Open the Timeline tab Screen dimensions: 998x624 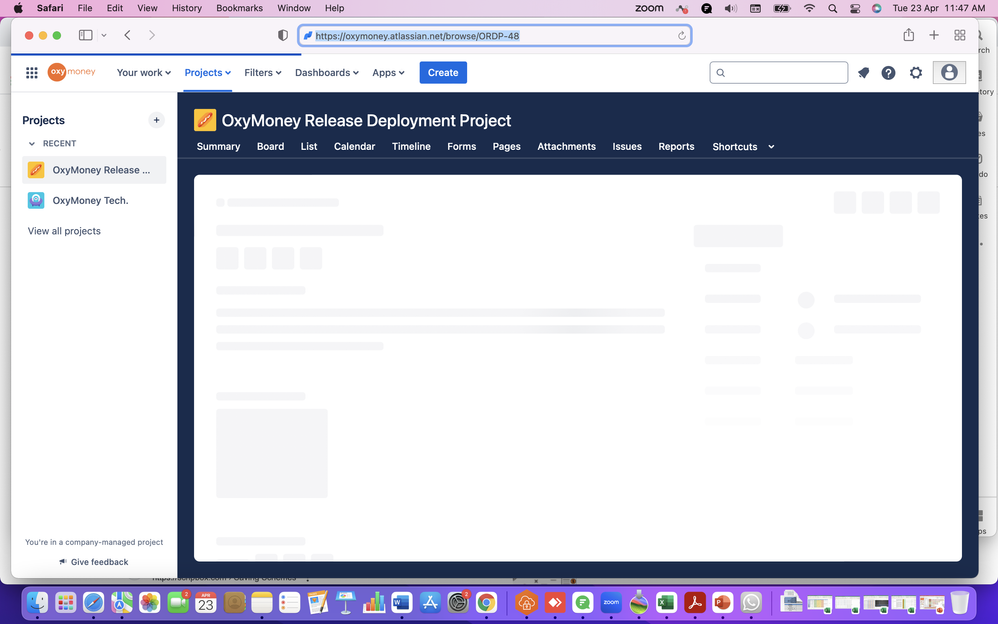(411, 146)
